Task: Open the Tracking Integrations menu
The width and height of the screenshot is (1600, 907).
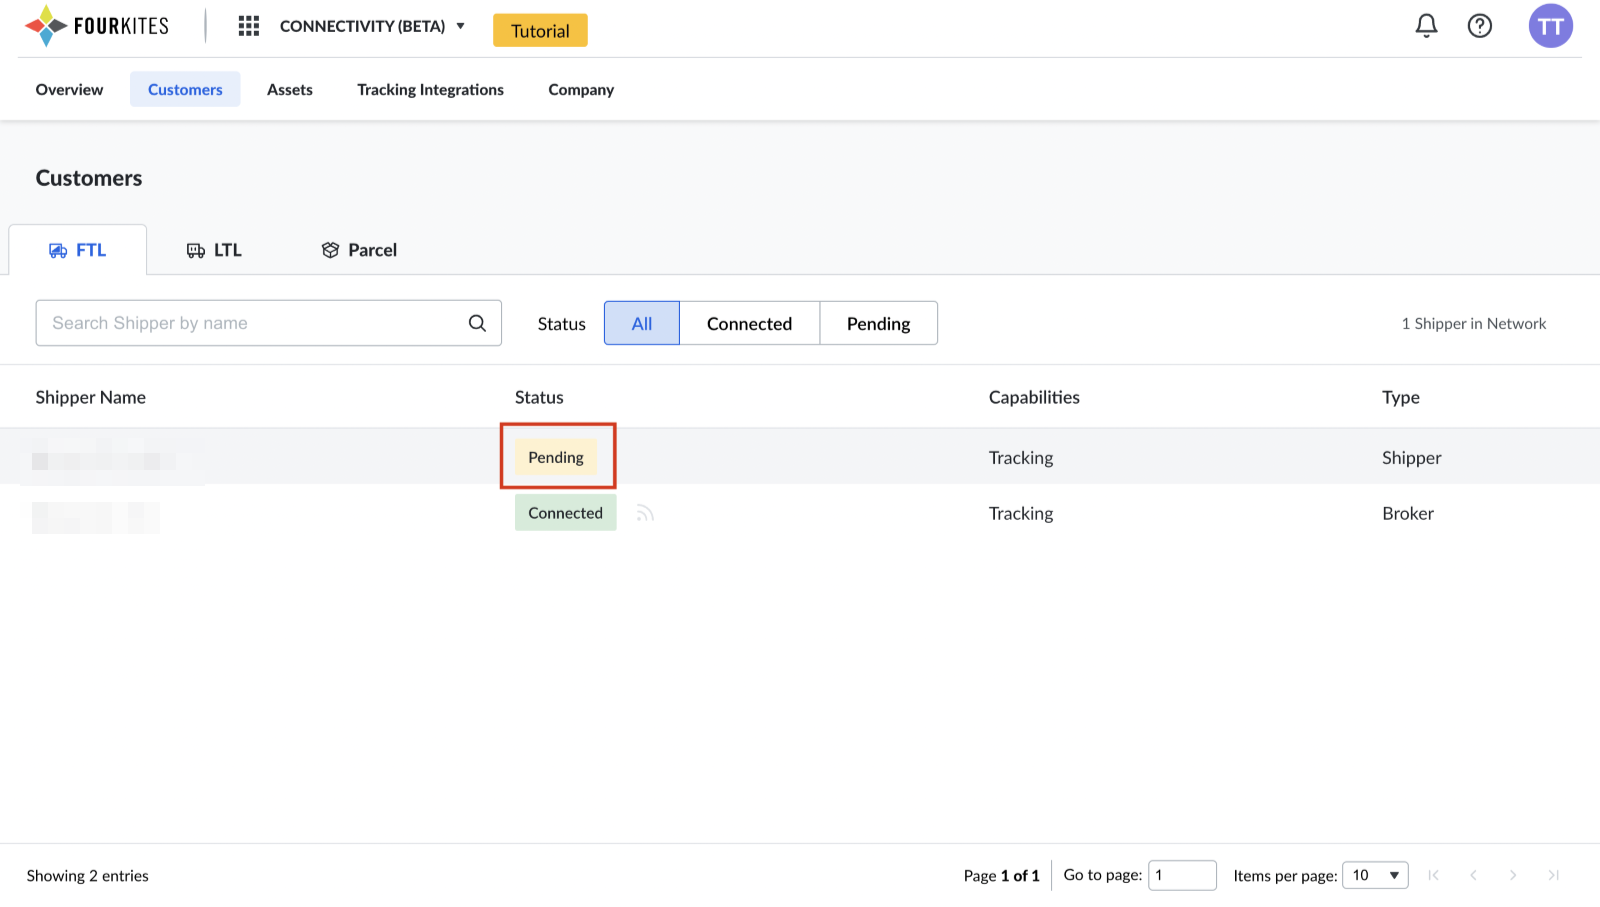Action: pyautogui.click(x=430, y=89)
